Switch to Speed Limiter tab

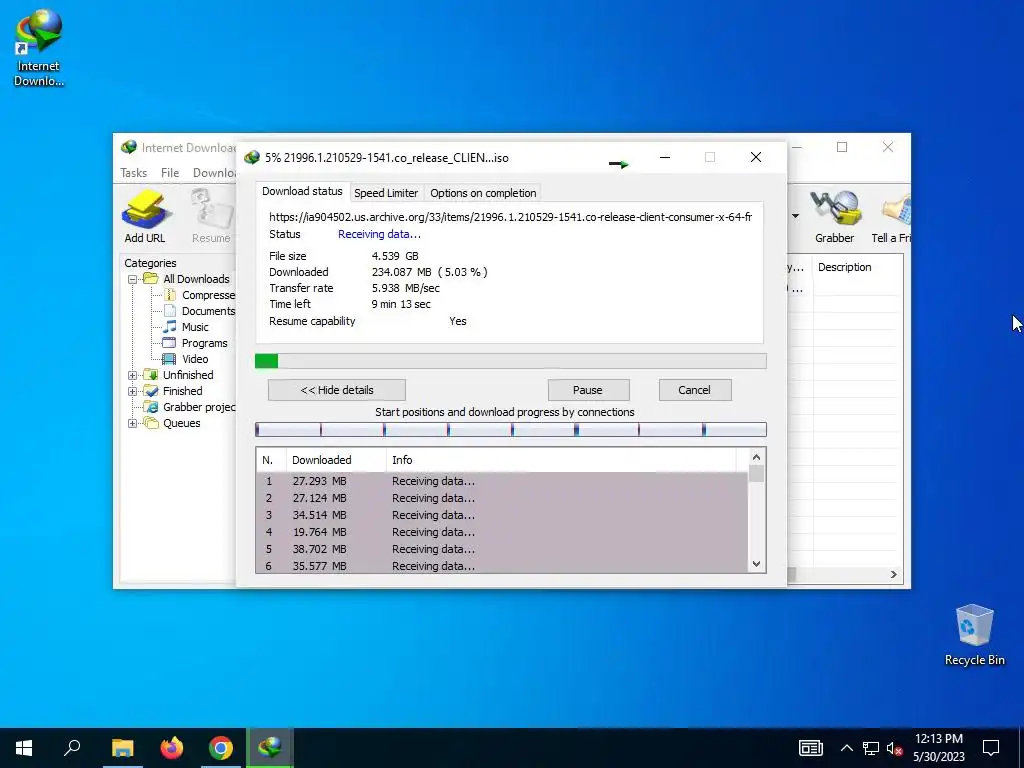(x=386, y=193)
